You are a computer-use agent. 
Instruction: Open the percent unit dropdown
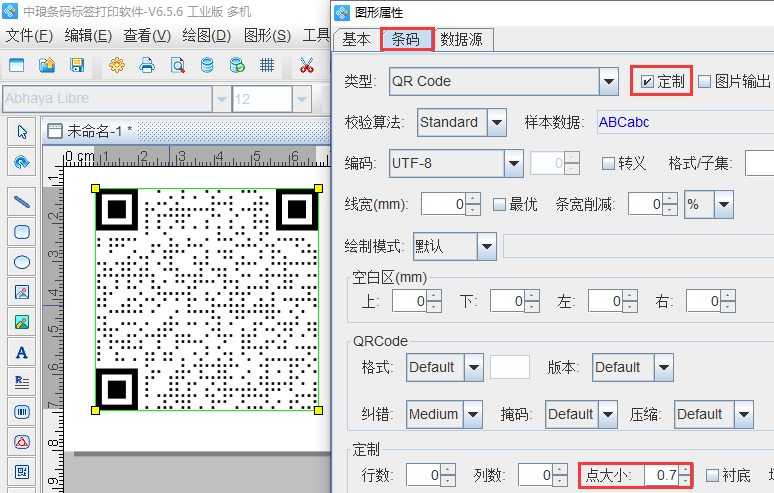click(x=724, y=204)
